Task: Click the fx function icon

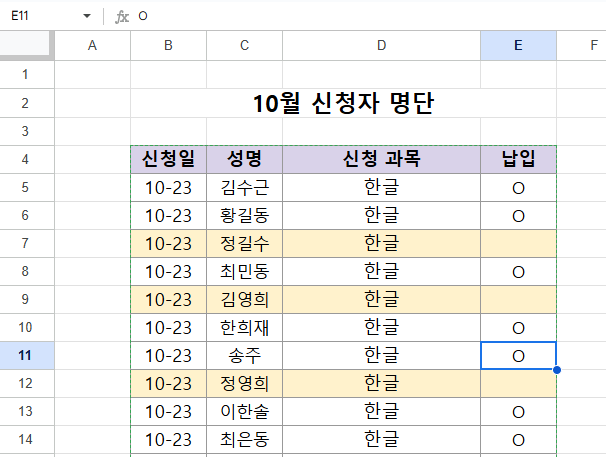Action: point(122,16)
